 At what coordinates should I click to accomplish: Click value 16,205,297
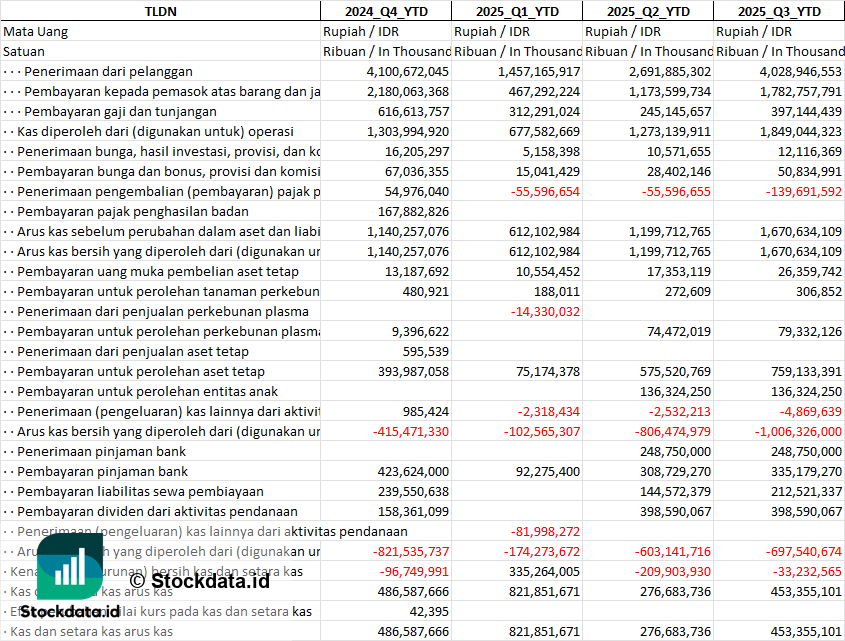[x=417, y=151]
